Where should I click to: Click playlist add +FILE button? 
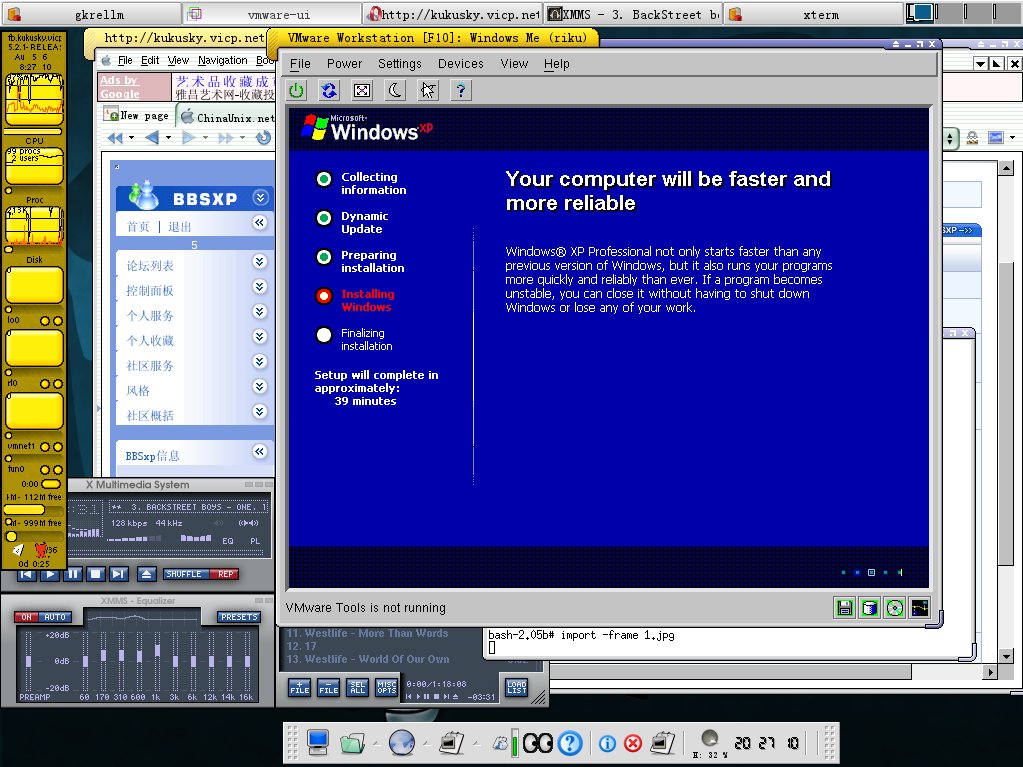tap(299, 687)
